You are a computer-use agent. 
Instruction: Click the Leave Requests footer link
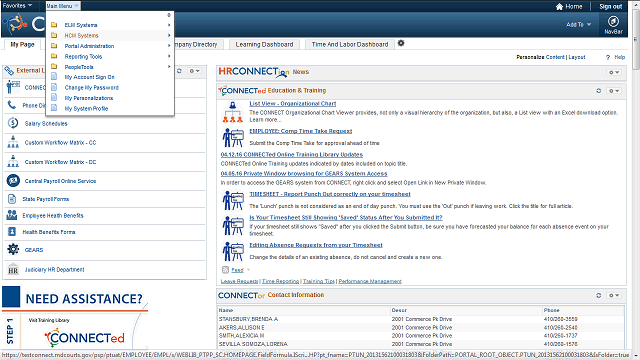tap(239, 281)
